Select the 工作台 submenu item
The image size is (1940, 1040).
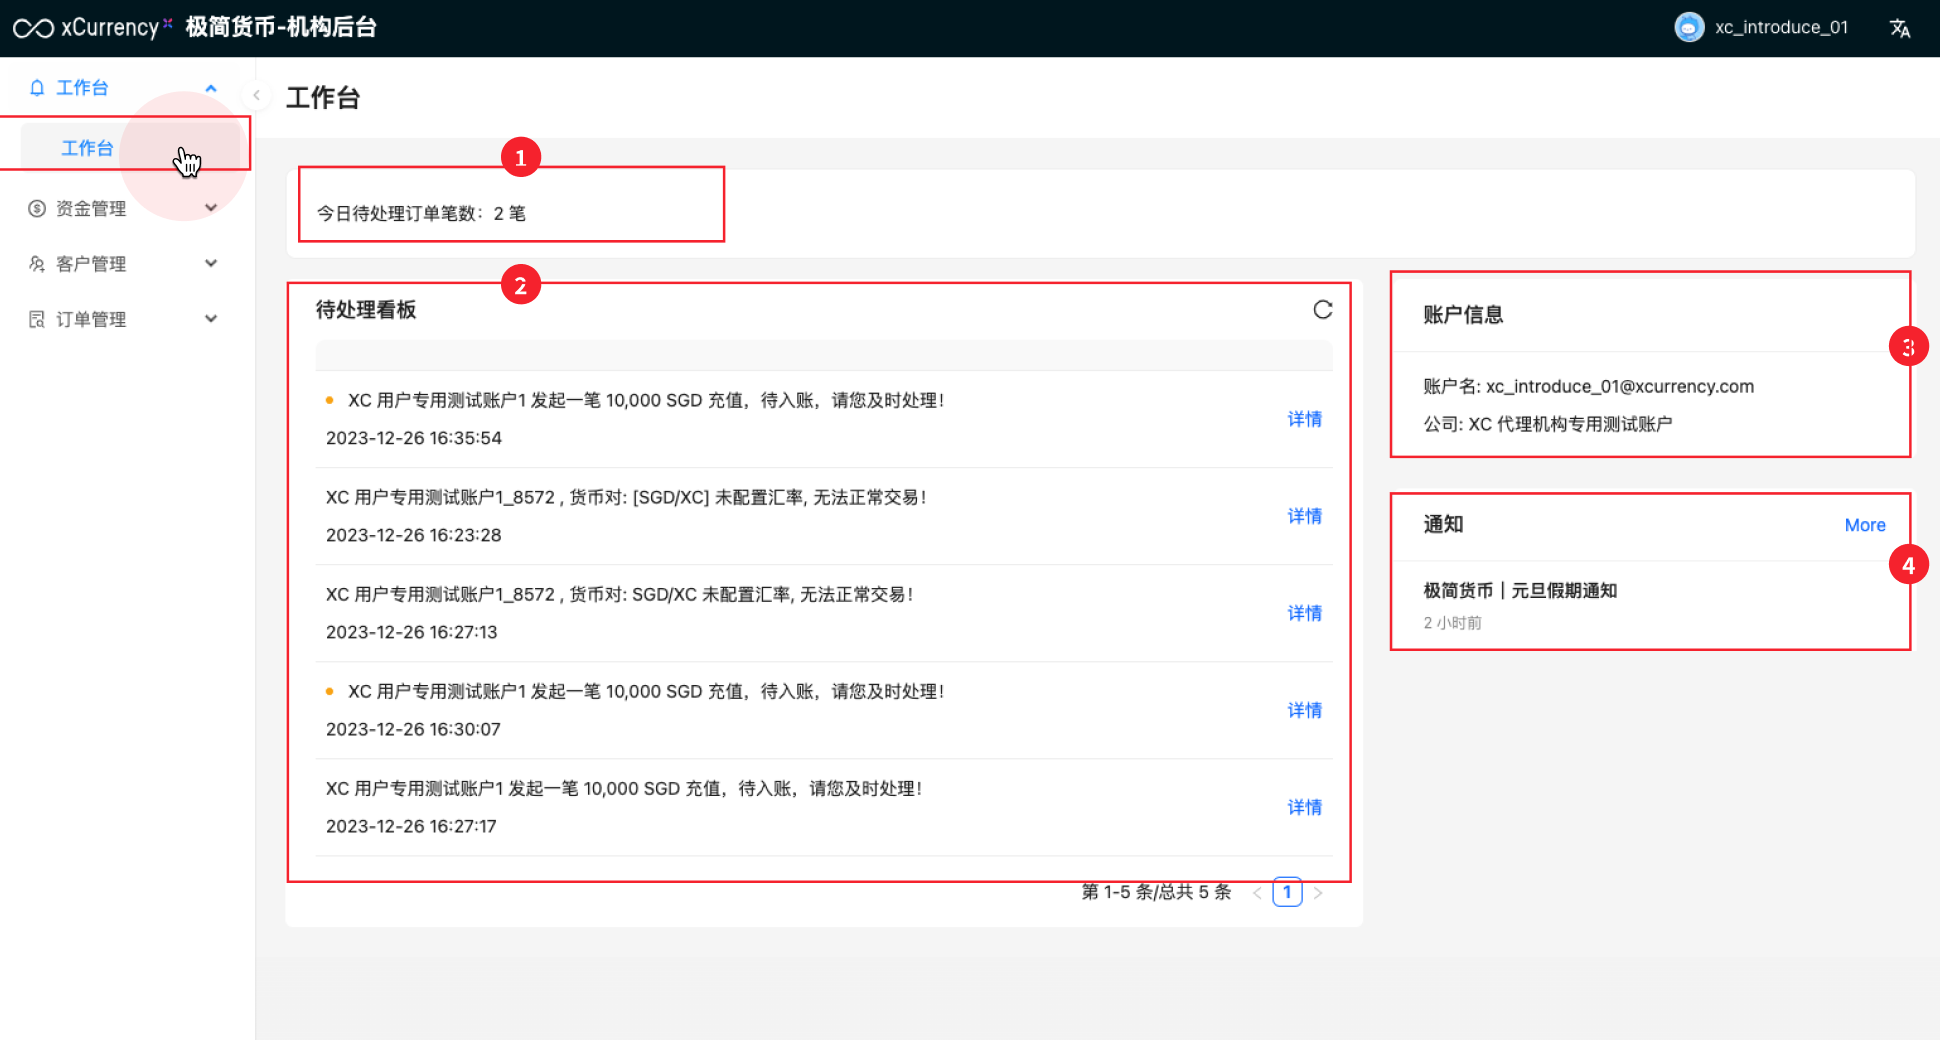[x=88, y=148]
